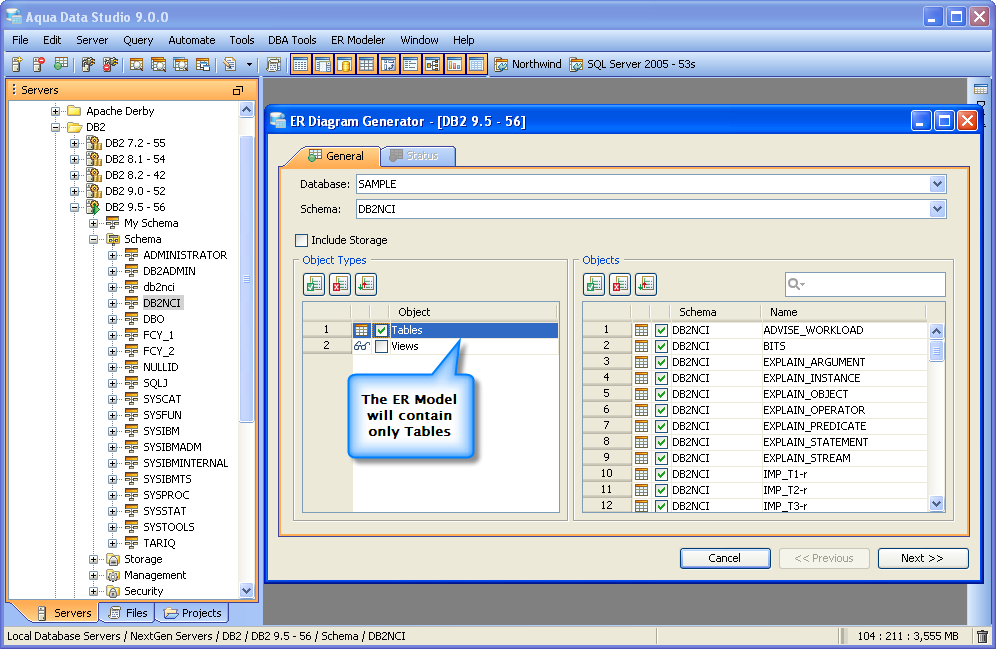Screen dimensions: 996x649
Task: Uncheck the IMP_T1-r table checkbox
Action: coord(661,474)
